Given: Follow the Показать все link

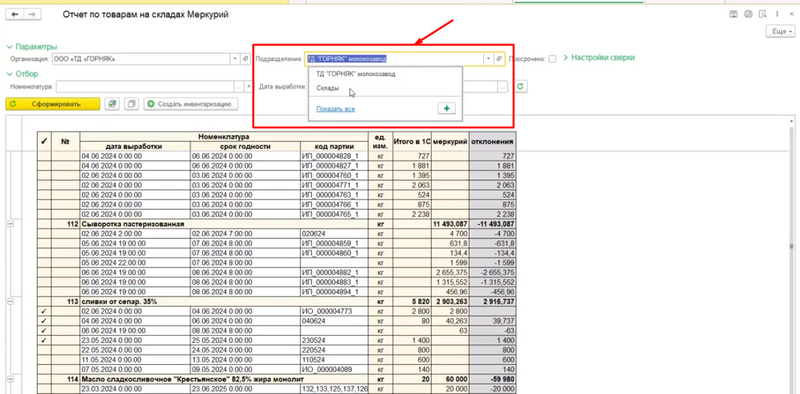Looking at the screenshot, I should (x=335, y=109).
